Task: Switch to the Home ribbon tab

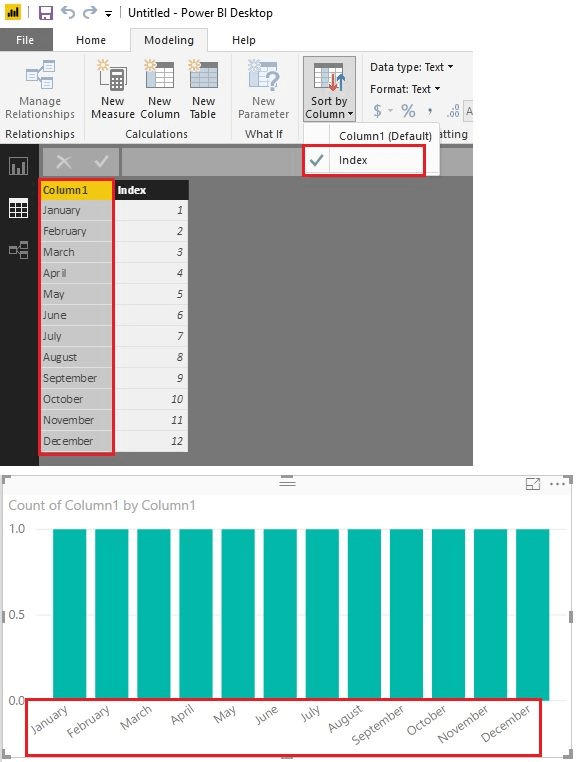Action: tap(91, 40)
